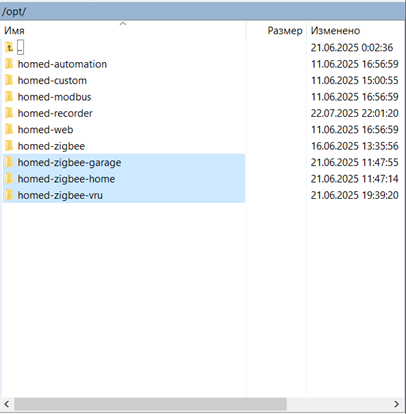Select the homed-zigbee-vru folder name
The image size is (406, 414).
[x=60, y=195]
